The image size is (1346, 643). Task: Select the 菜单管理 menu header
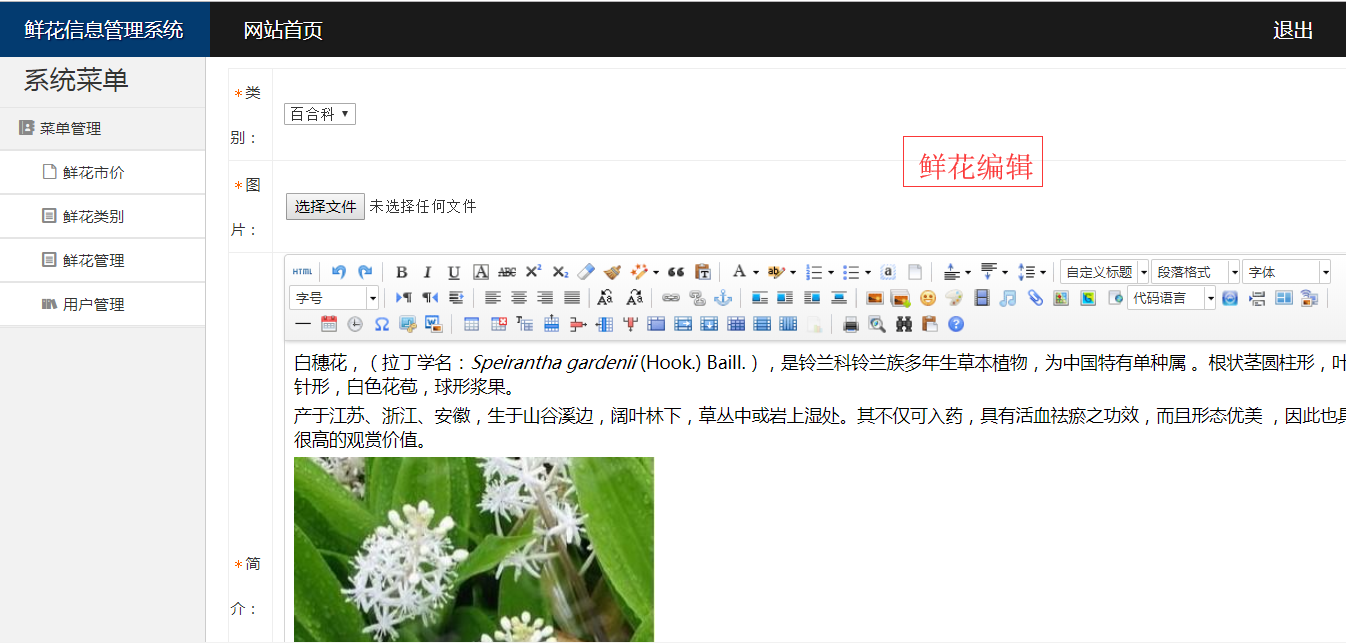71,128
